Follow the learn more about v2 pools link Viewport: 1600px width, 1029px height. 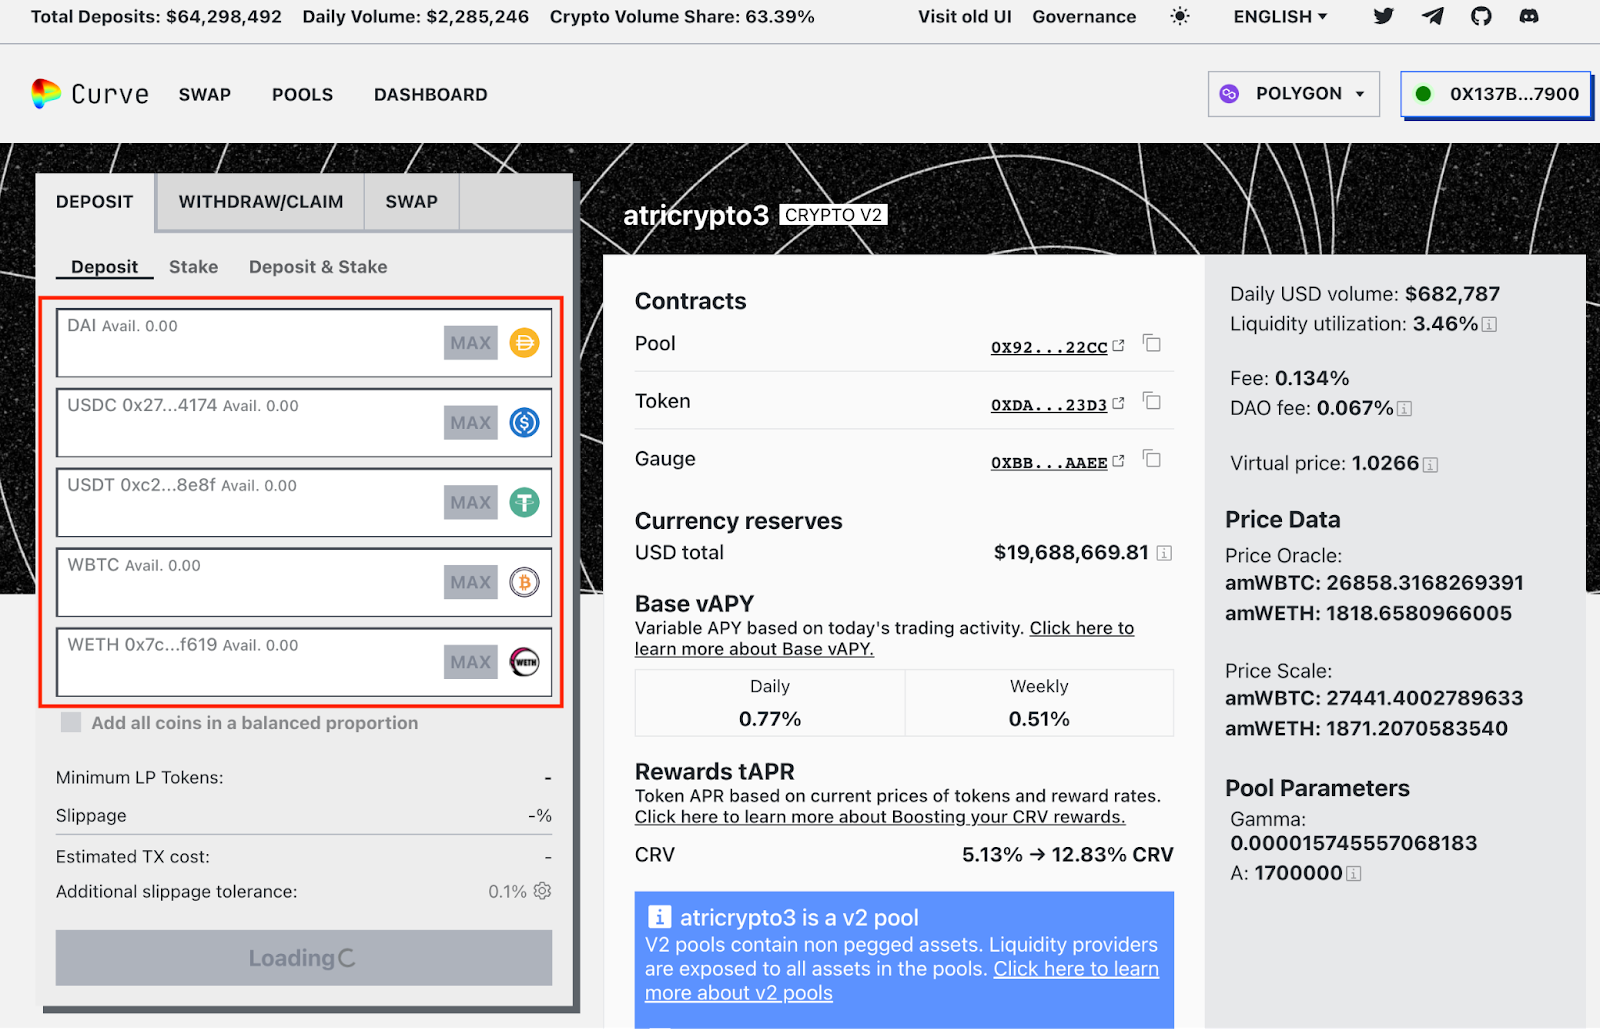point(902,981)
